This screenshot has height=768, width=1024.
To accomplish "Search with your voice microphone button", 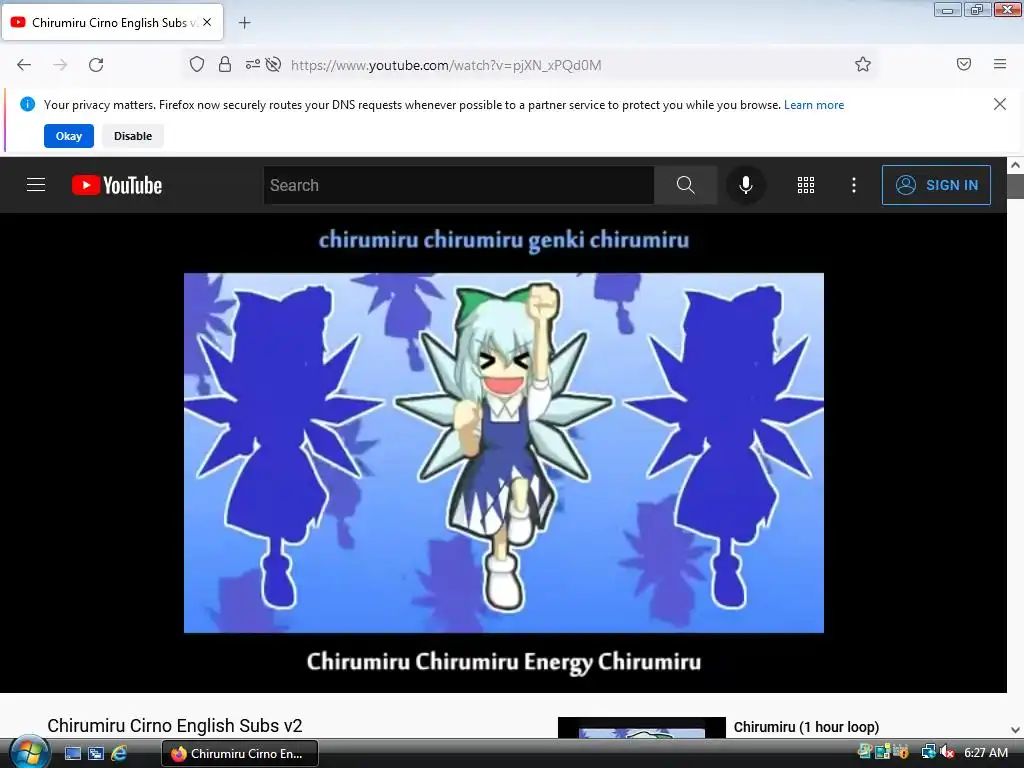I will [x=745, y=185].
